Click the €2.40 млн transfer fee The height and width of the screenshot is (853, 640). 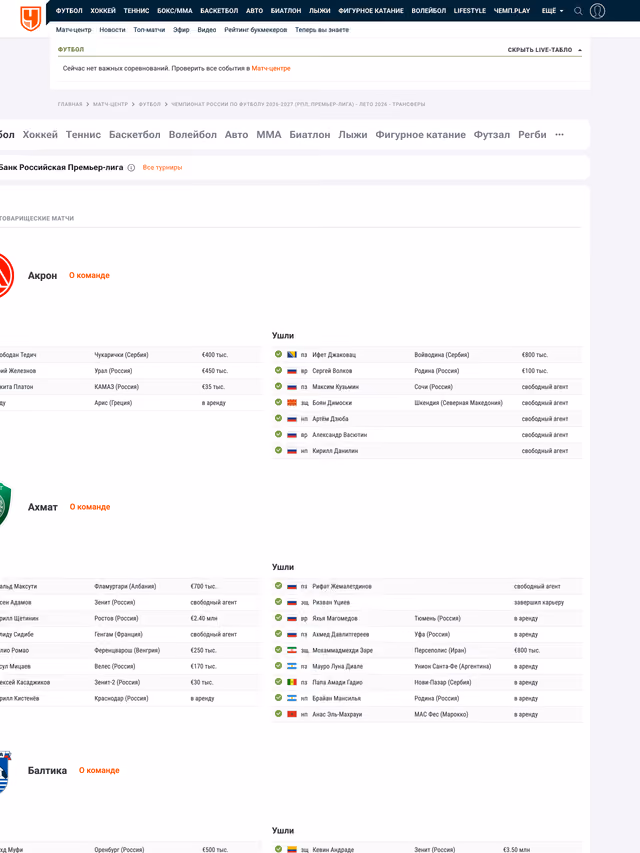[204, 619]
